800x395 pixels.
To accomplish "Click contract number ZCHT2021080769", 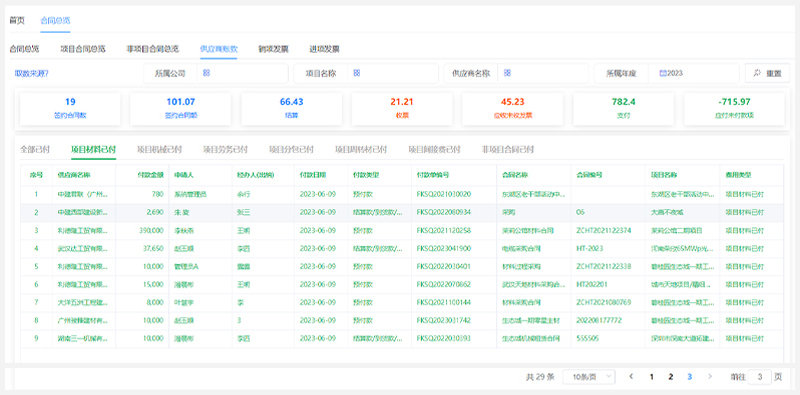I will pyautogui.click(x=604, y=302).
